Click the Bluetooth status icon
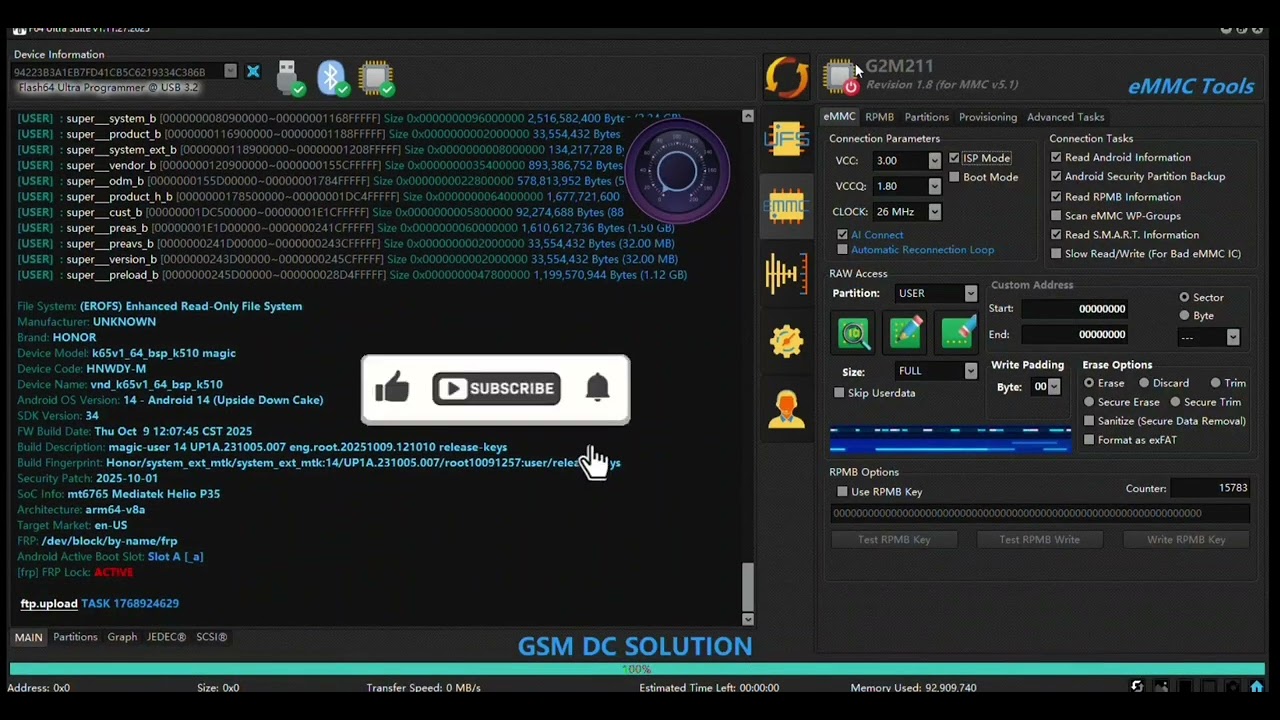Image resolution: width=1280 pixels, height=720 pixels. (x=332, y=78)
